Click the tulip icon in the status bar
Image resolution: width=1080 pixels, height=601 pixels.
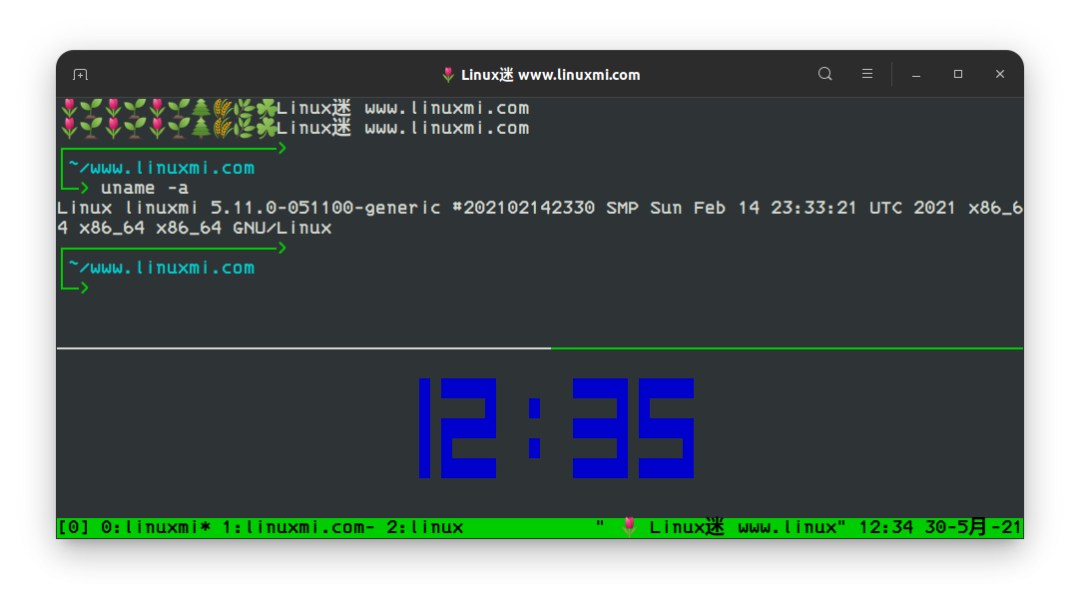click(x=629, y=527)
